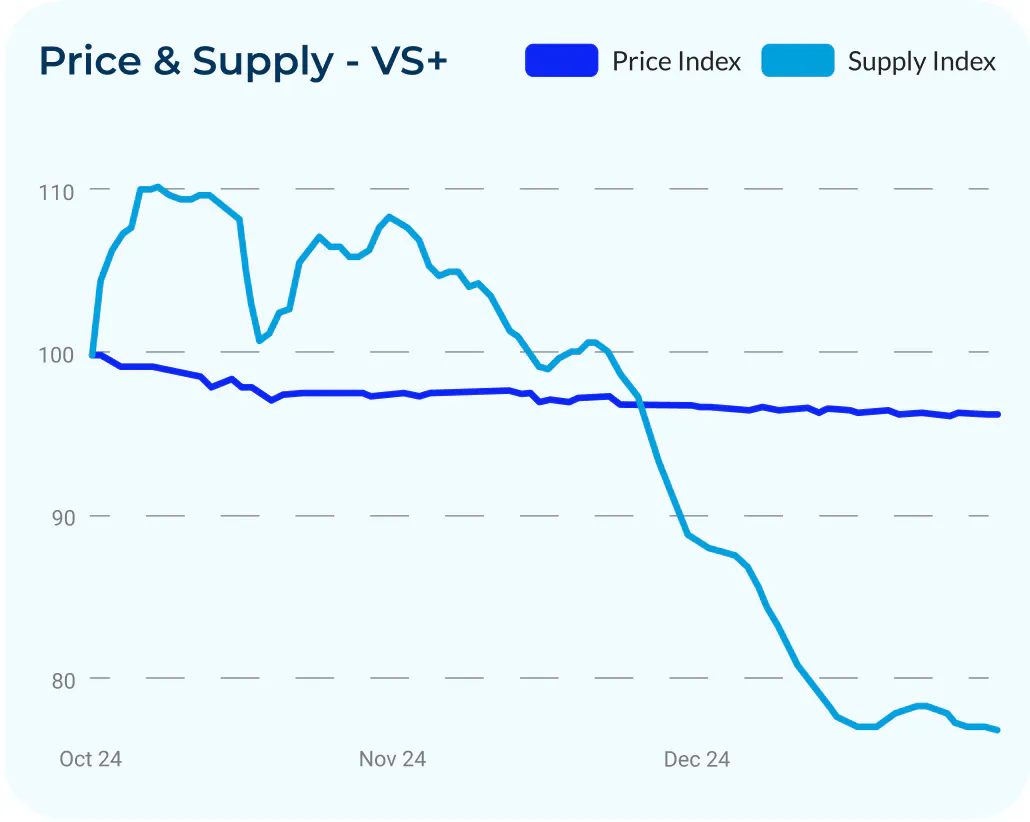Click the supply line's right end point
This screenshot has width=1030, height=822.
(997, 729)
